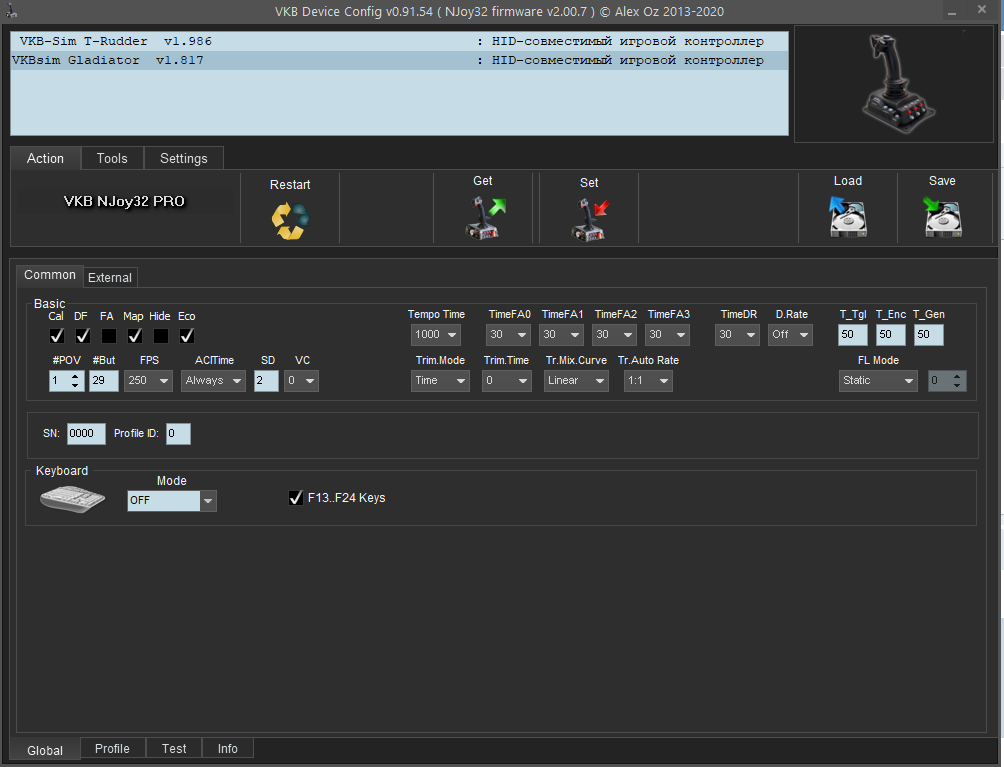Screen dimensions: 1004x767
Task: Click the joystick device image thumbnail
Action: pos(893,84)
